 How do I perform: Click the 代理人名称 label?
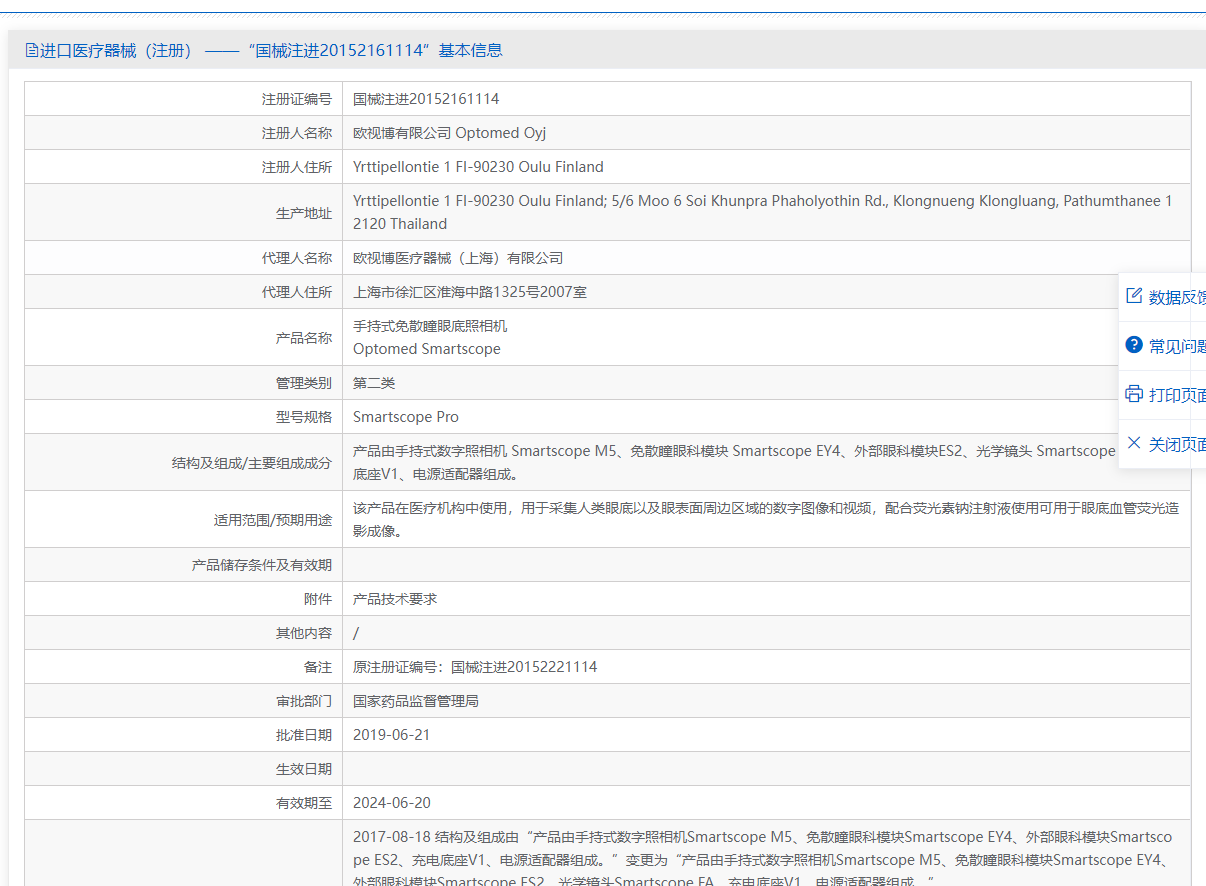click(297, 258)
